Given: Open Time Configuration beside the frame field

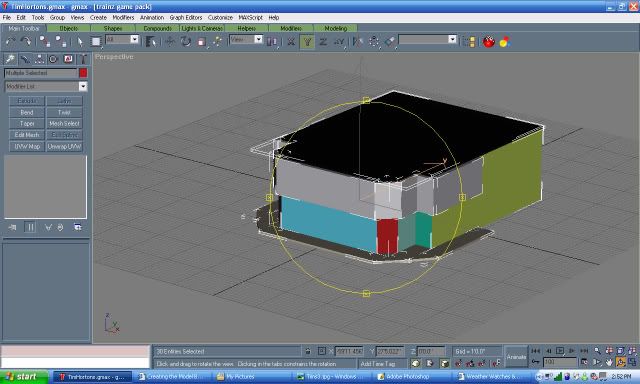Looking at the screenshot, I should [x=584, y=362].
